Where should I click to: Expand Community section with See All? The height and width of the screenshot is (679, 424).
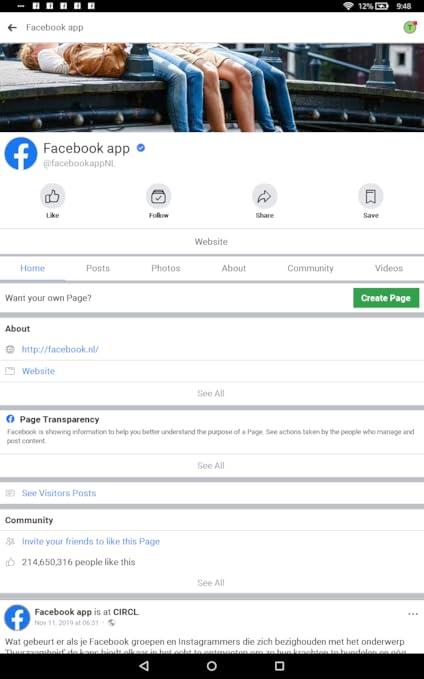point(211,582)
